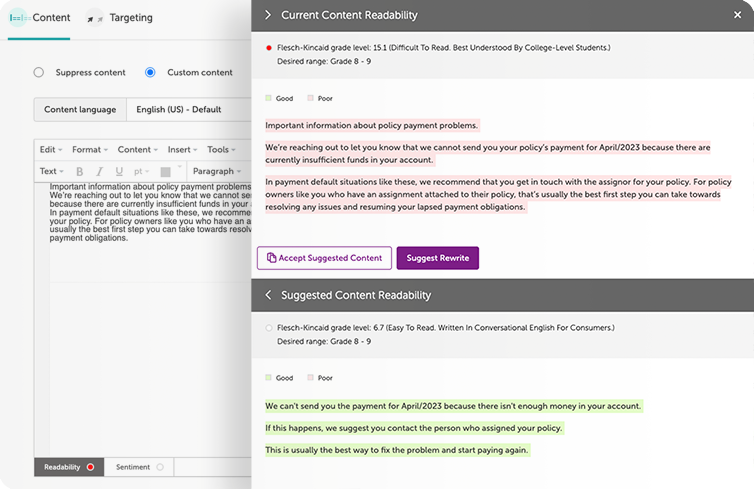Image resolution: width=754 pixels, height=489 pixels.
Task: Click the Good legend swatch in current content
Action: pyautogui.click(x=268, y=98)
